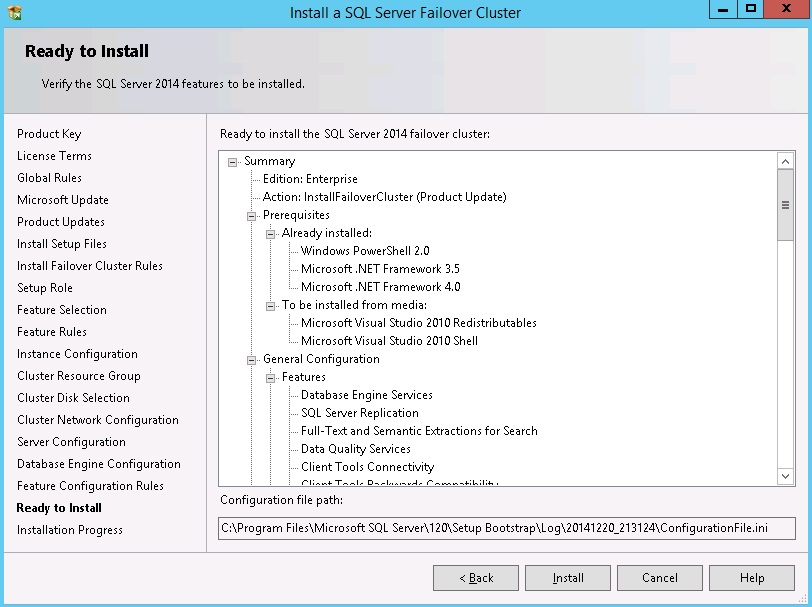Select License Terms step in sidebar
Image resolution: width=812 pixels, height=607 pixels.
(x=54, y=156)
